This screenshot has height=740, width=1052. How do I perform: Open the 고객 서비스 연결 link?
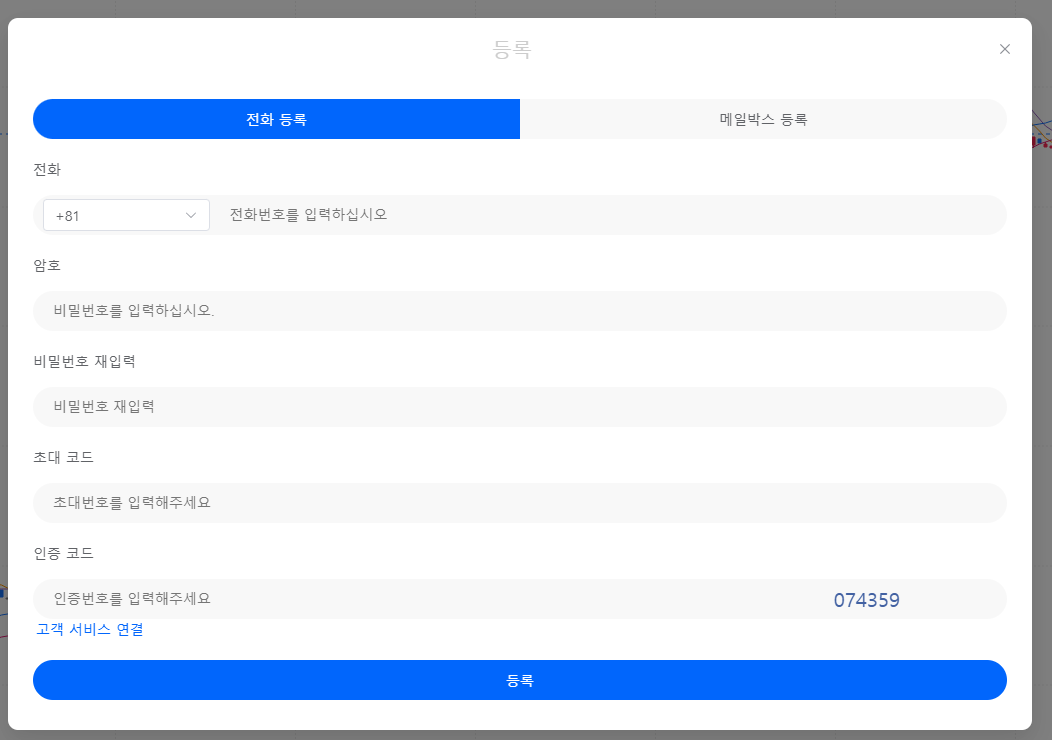(x=90, y=629)
